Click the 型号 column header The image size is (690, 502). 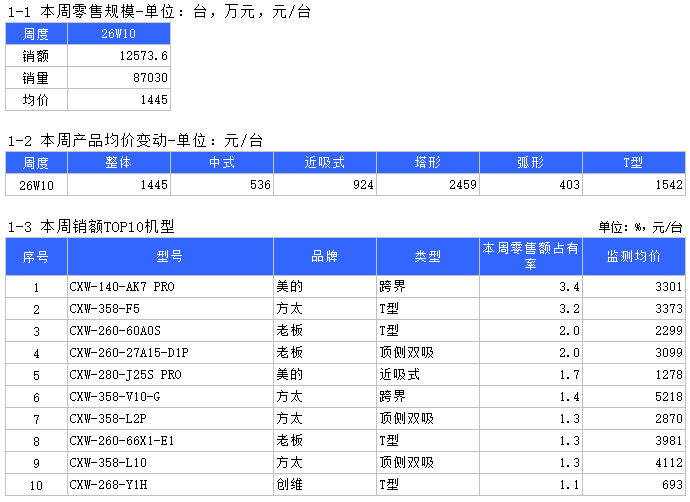point(170,257)
